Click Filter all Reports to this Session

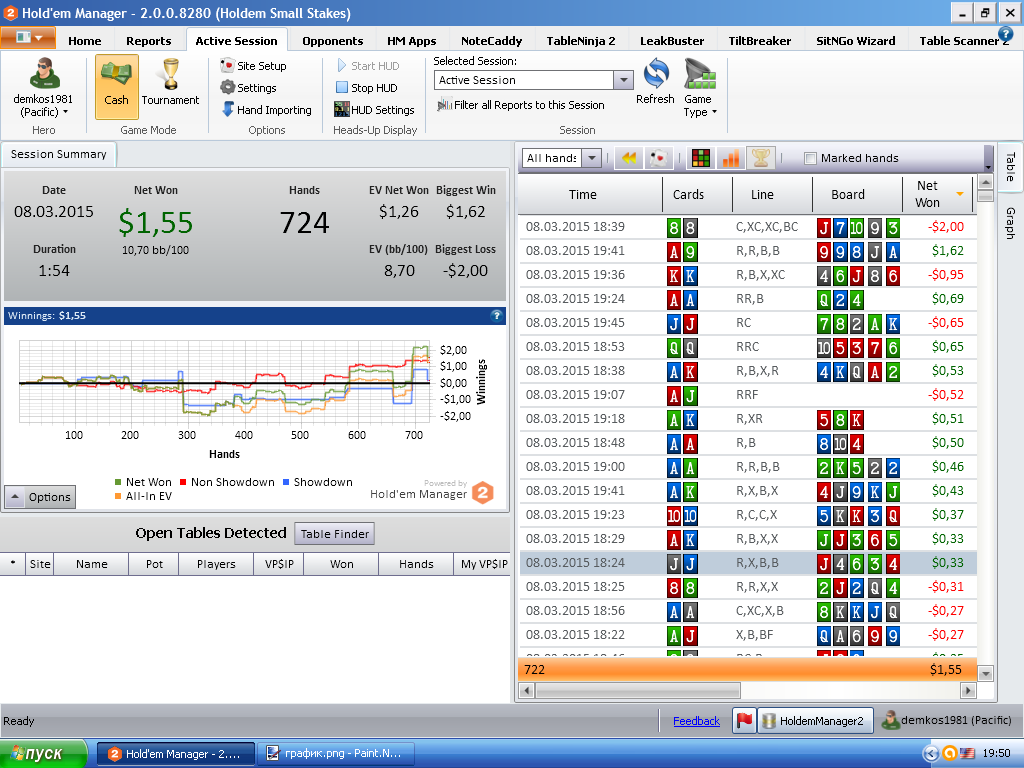pos(521,104)
